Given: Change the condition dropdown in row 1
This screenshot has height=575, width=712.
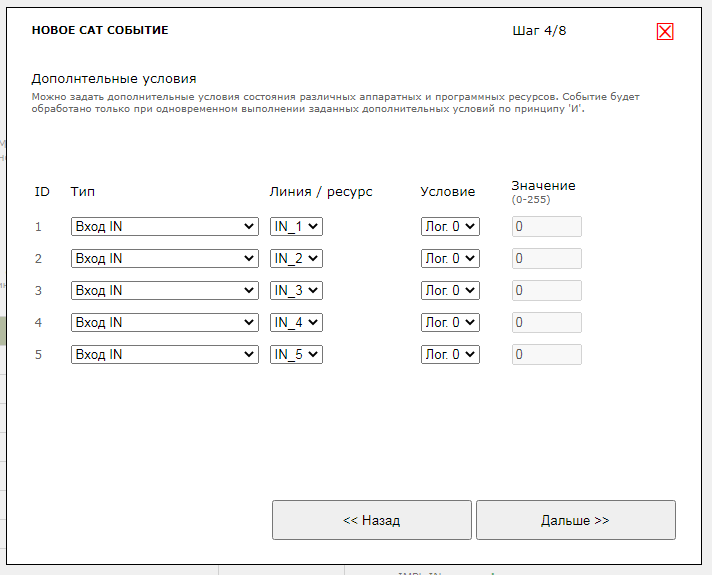Looking at the screenshot, I should pos(450,227).
